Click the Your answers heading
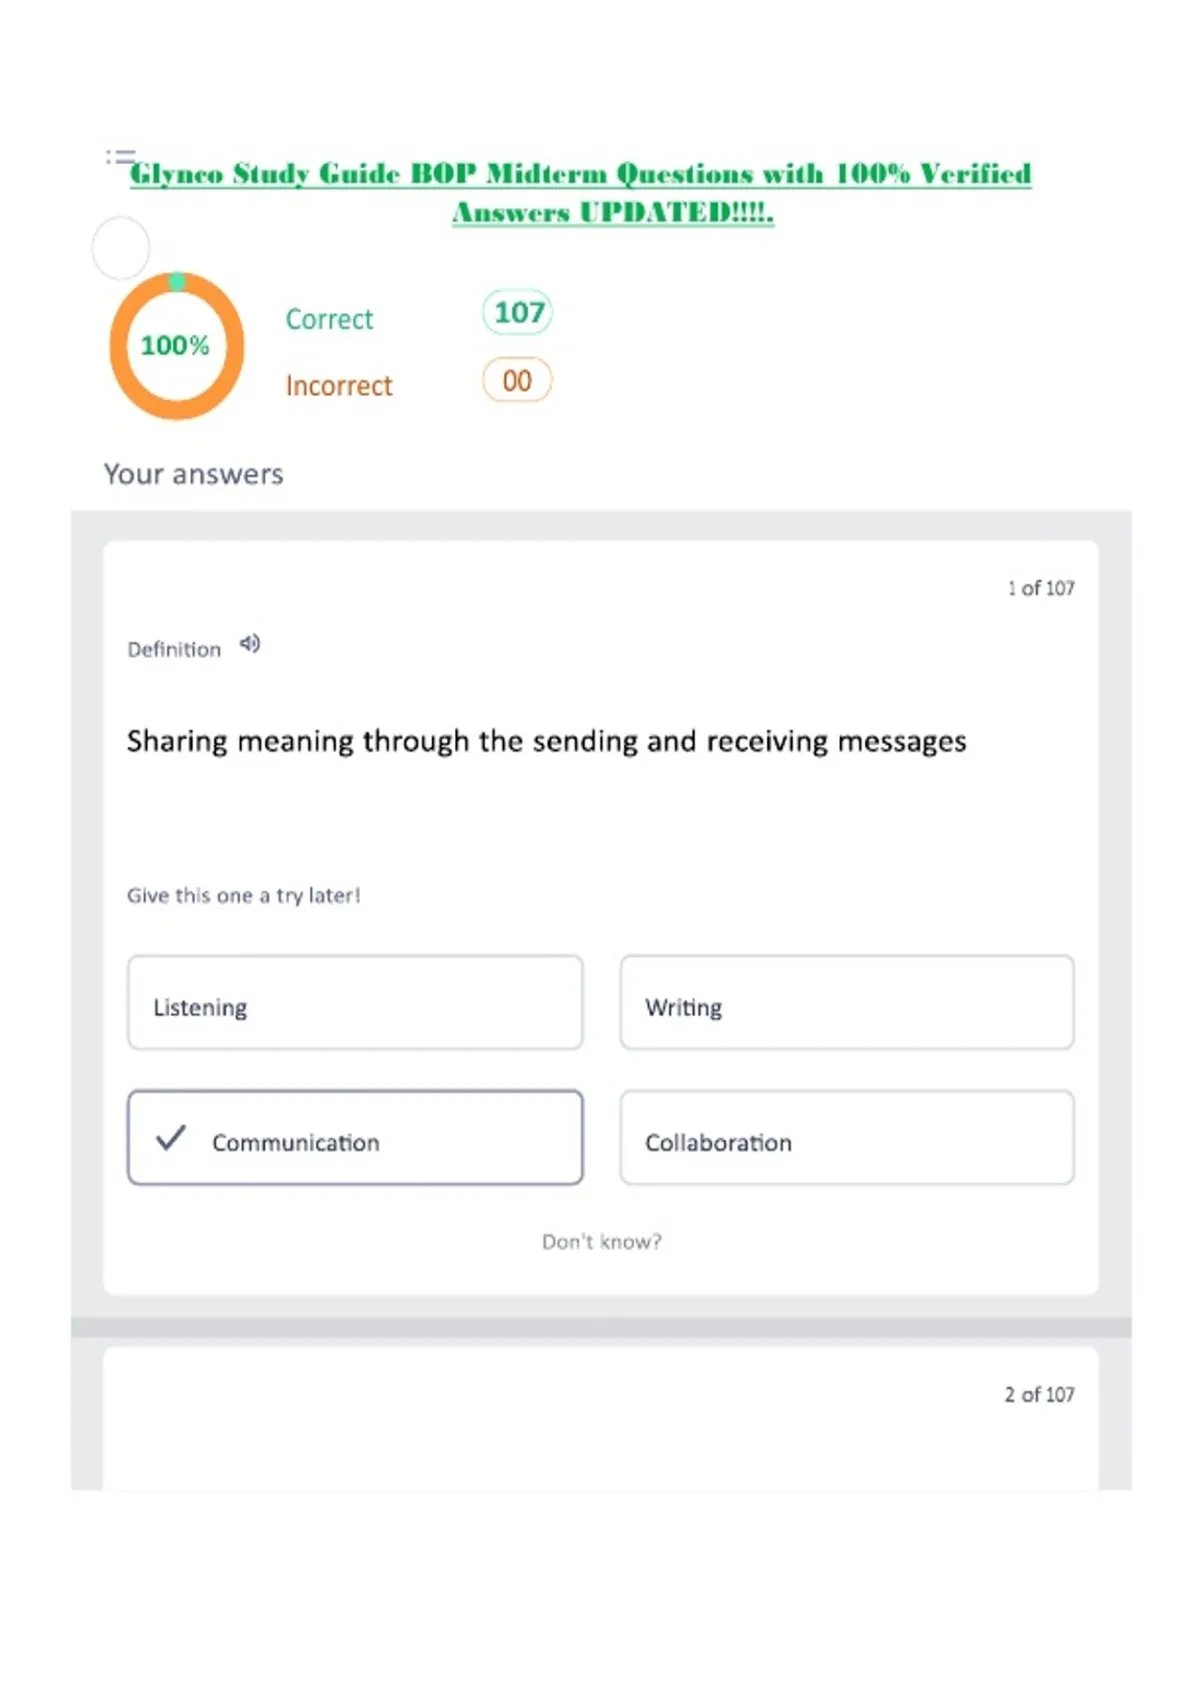The height and width of the screenshot is (1700, 1200). tap(194, 474)
